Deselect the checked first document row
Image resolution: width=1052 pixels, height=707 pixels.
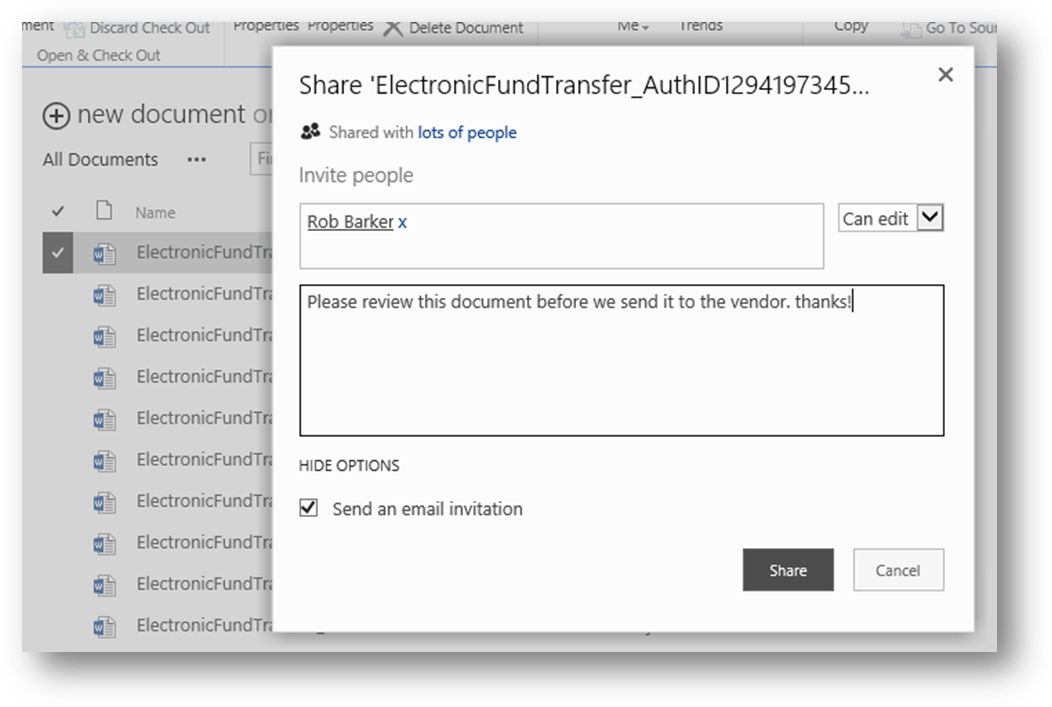(x=58, y=253)
